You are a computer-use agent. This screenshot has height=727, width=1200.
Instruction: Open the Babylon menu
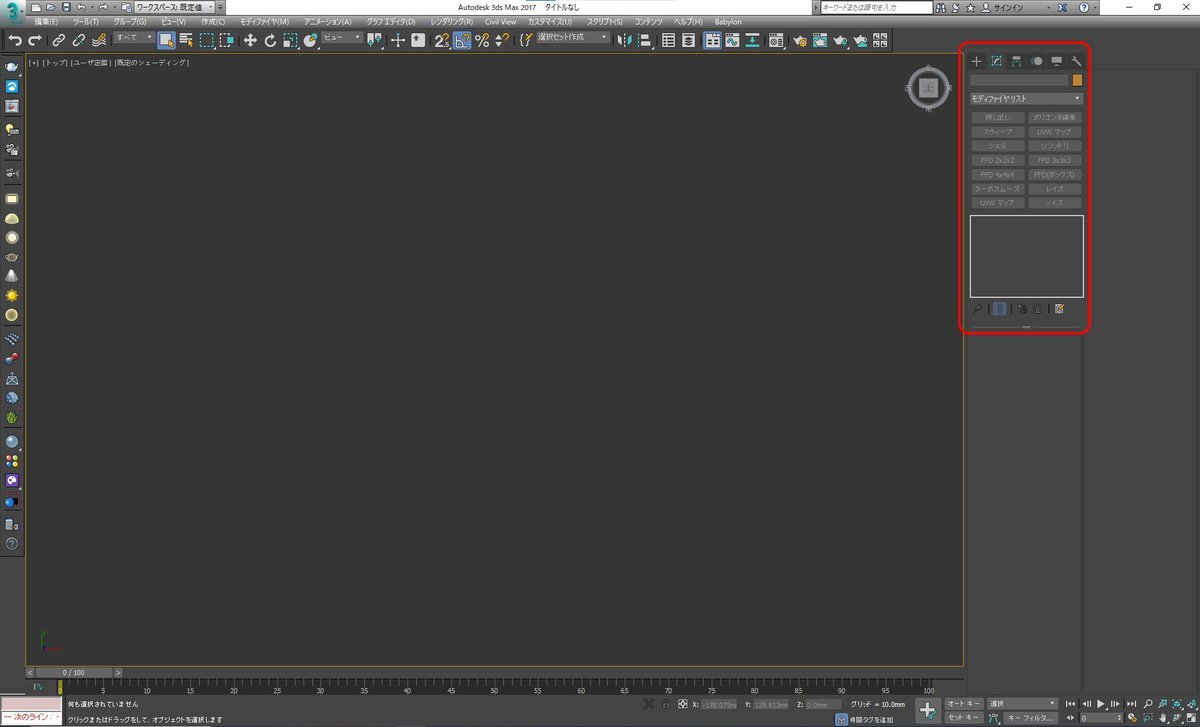click(728, 21)
